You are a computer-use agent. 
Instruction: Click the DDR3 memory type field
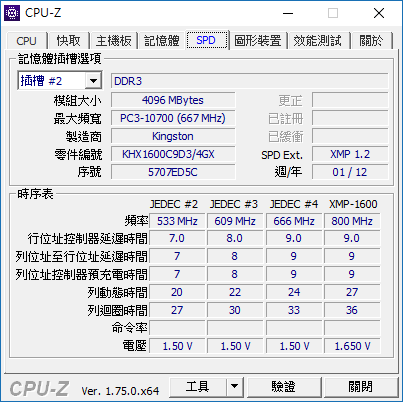(250, 81)
